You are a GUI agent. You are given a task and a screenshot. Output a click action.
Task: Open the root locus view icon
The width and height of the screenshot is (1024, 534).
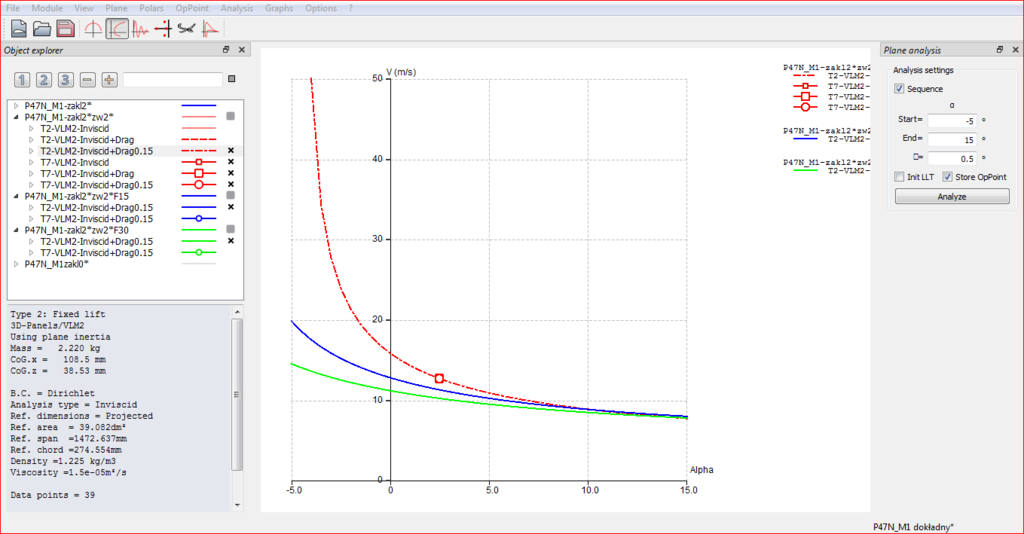tap(164, 29)
